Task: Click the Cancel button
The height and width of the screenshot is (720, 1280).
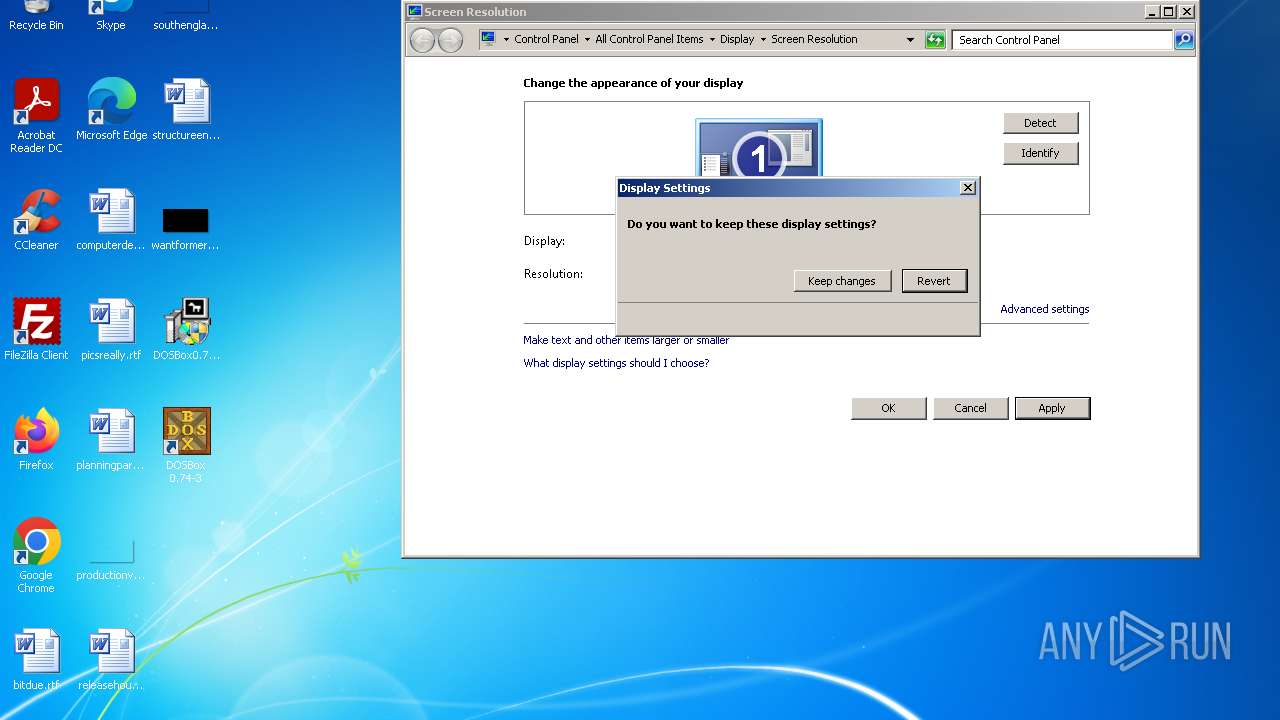Action: point(970,408)
